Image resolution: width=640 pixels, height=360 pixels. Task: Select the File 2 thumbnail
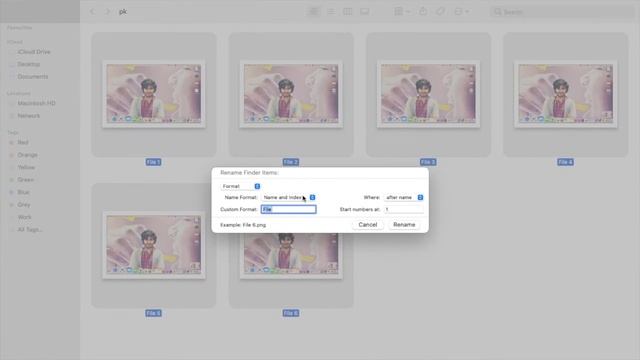pos(291,94)
